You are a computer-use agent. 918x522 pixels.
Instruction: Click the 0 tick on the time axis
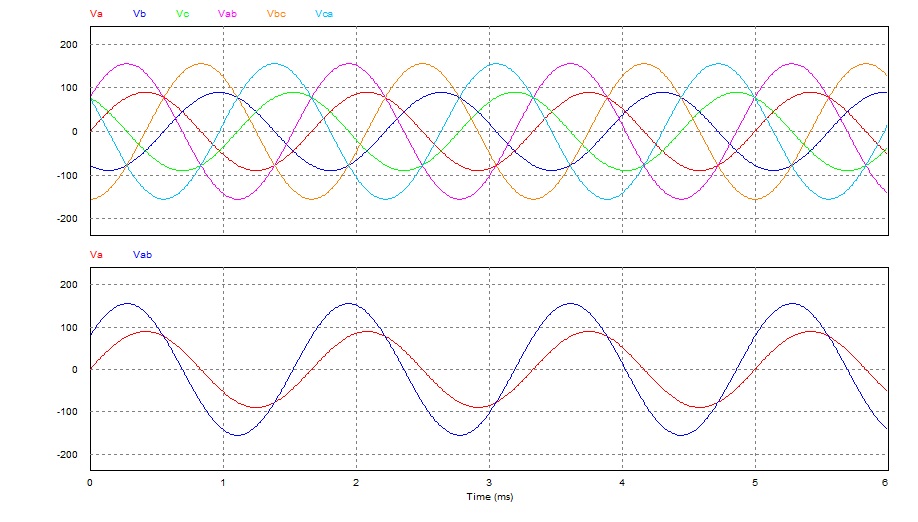pyautogui.click(x=90, y=483)
